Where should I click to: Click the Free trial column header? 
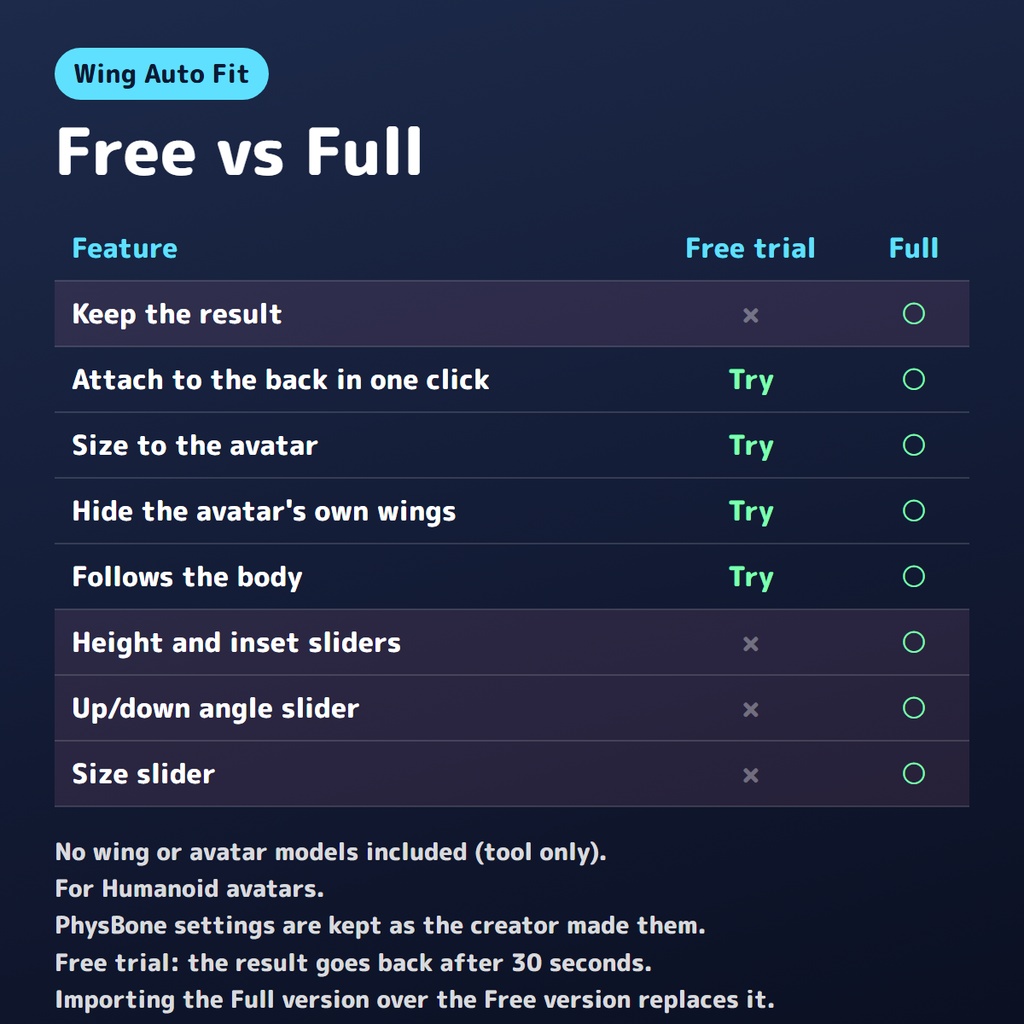[x=750, y=248]
